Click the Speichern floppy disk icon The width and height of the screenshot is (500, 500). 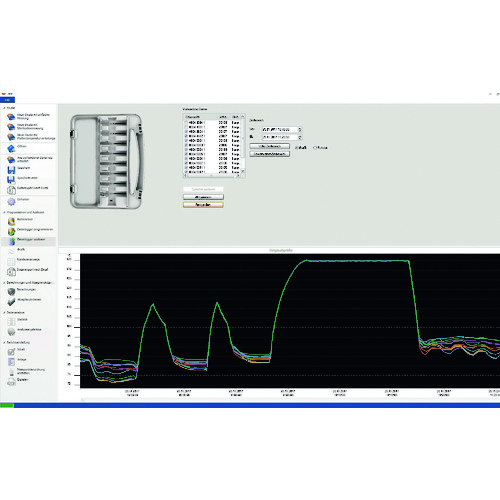(11, 170)
